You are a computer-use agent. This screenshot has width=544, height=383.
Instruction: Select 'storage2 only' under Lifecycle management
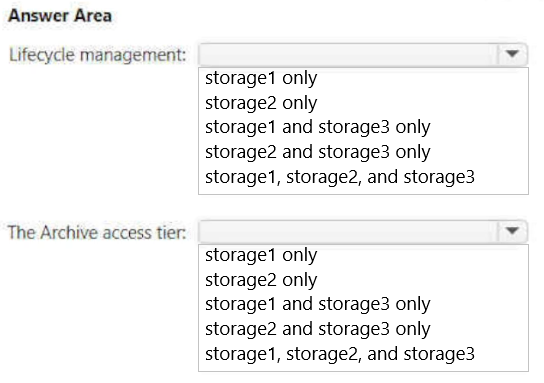(261, 103)
